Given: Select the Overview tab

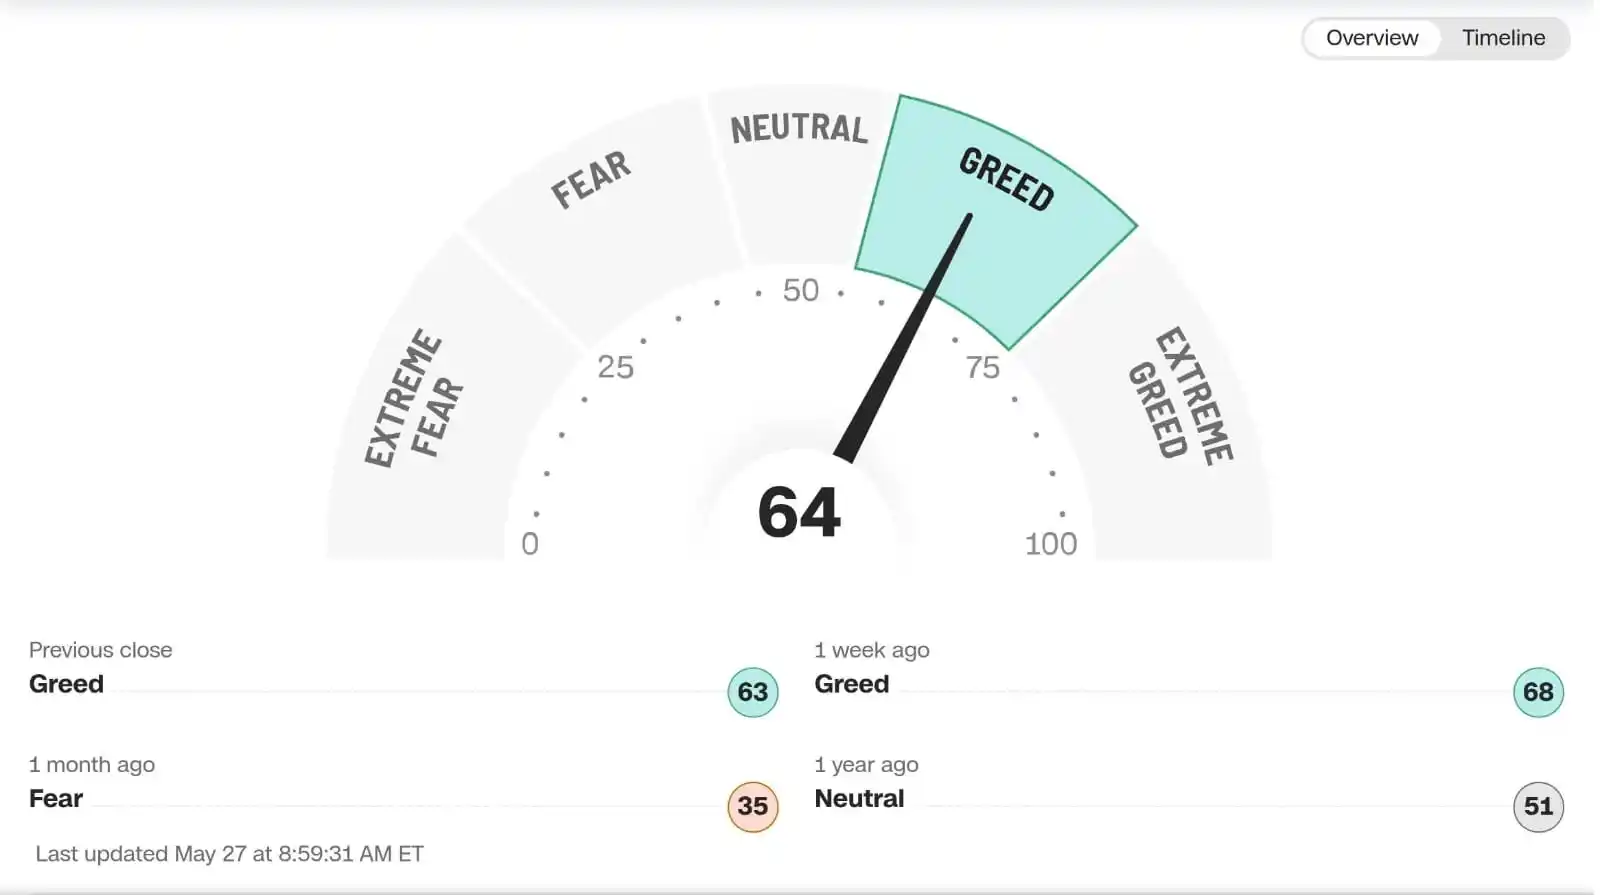Looking at the screenshot, I should [x=1372, y=38].
